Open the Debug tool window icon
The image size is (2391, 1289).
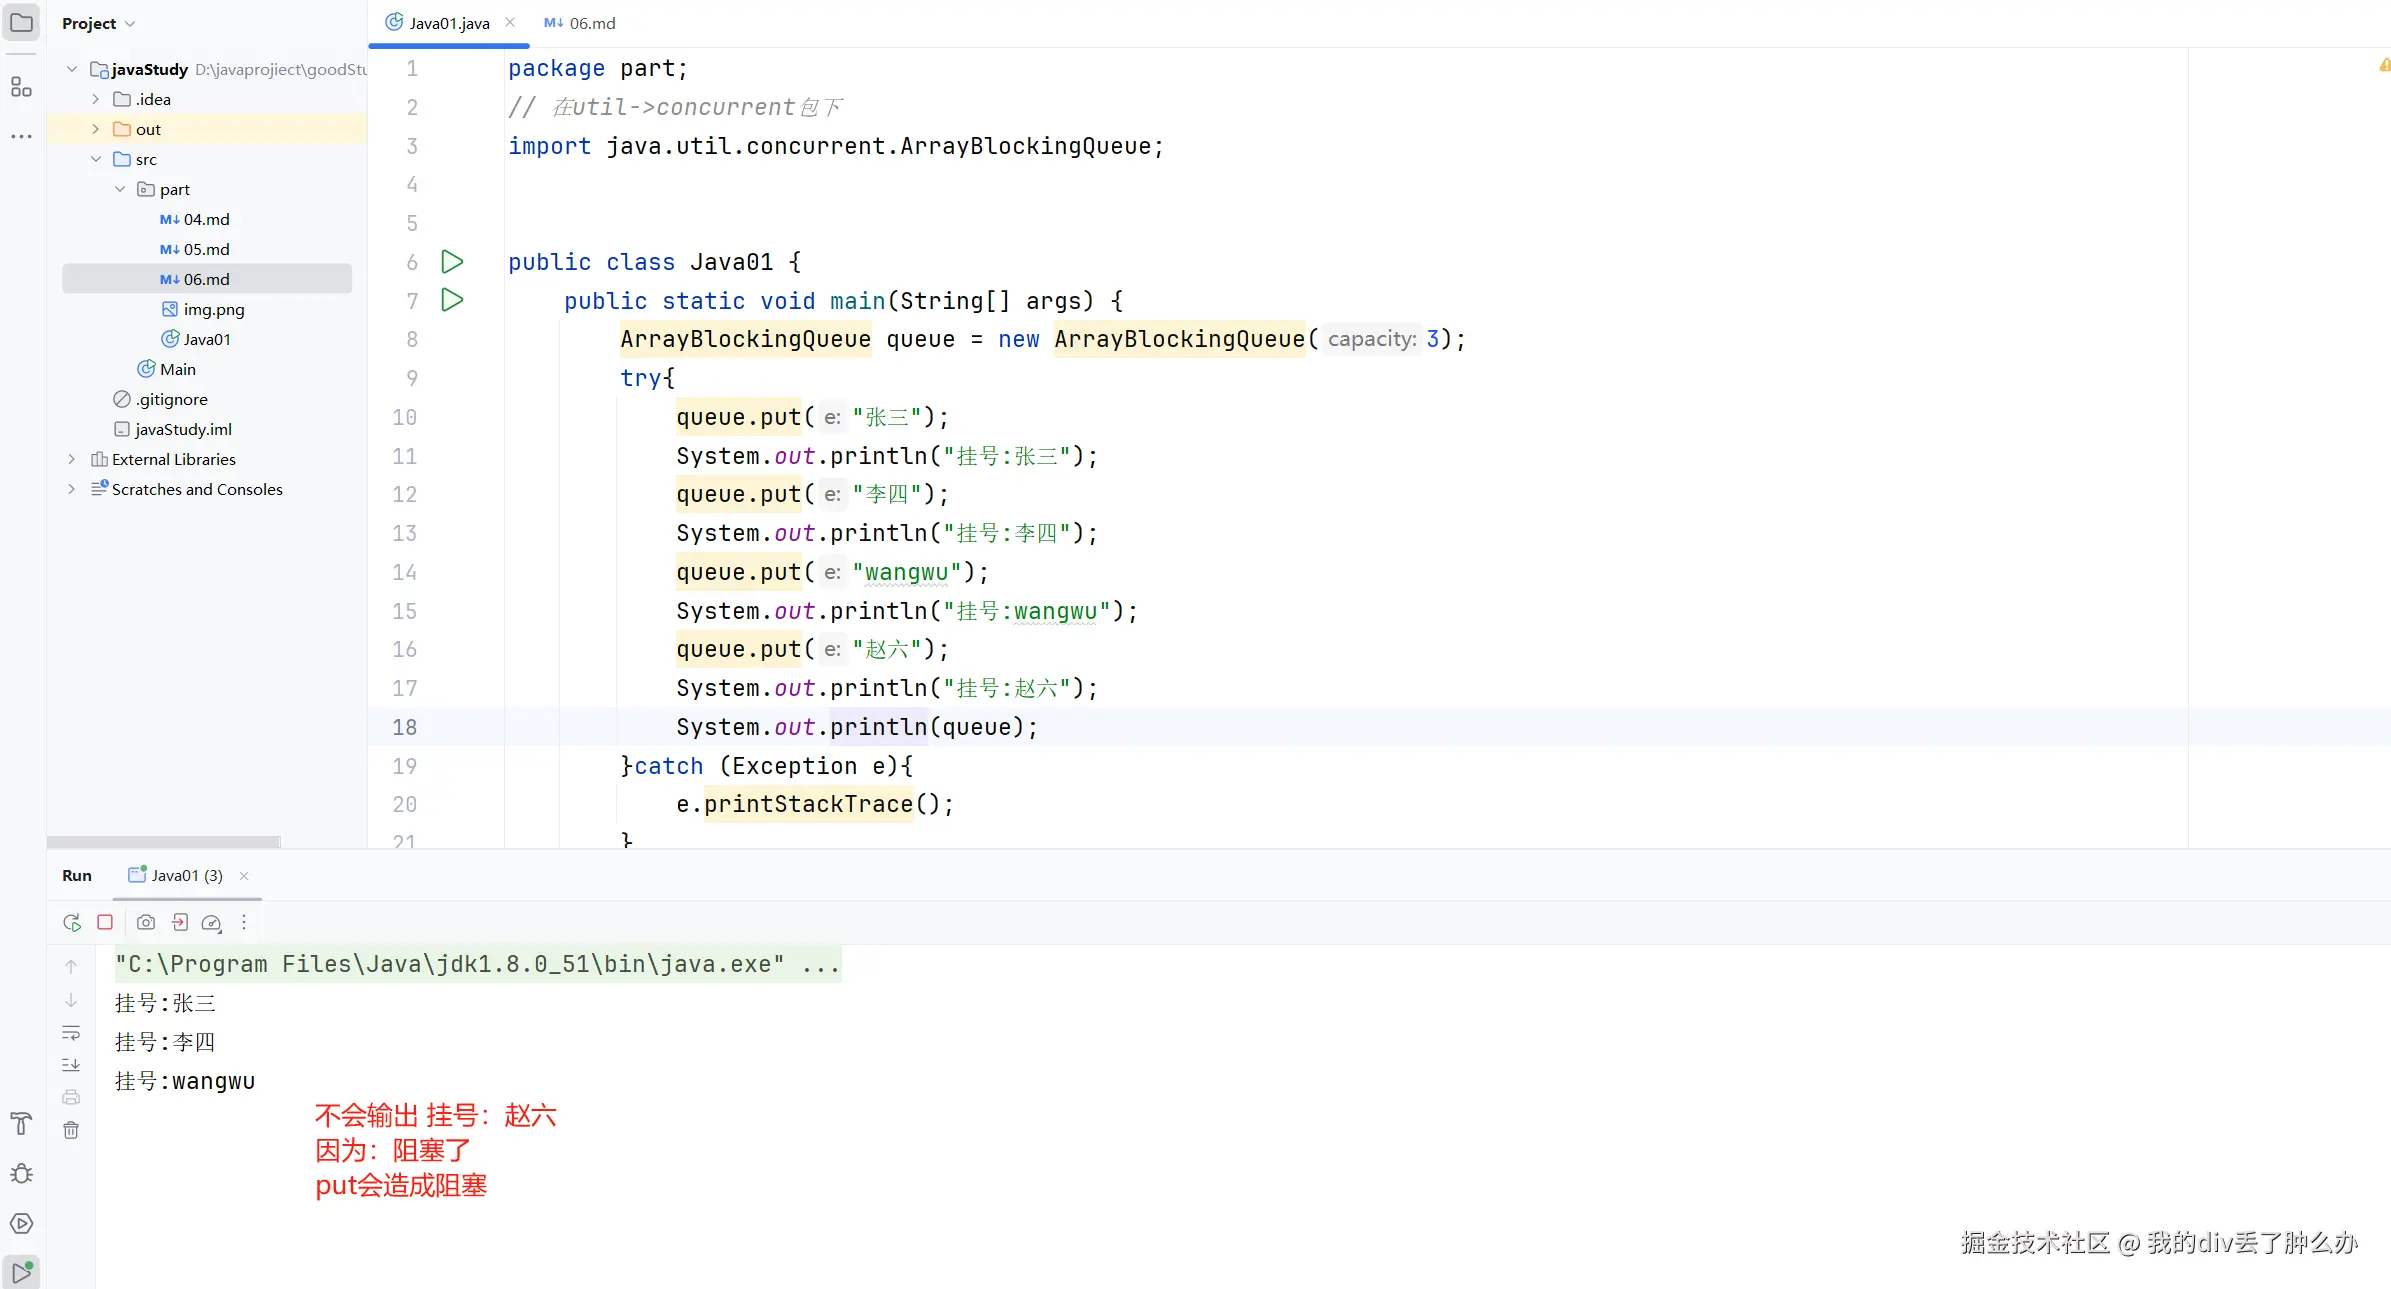[21, 1173]
